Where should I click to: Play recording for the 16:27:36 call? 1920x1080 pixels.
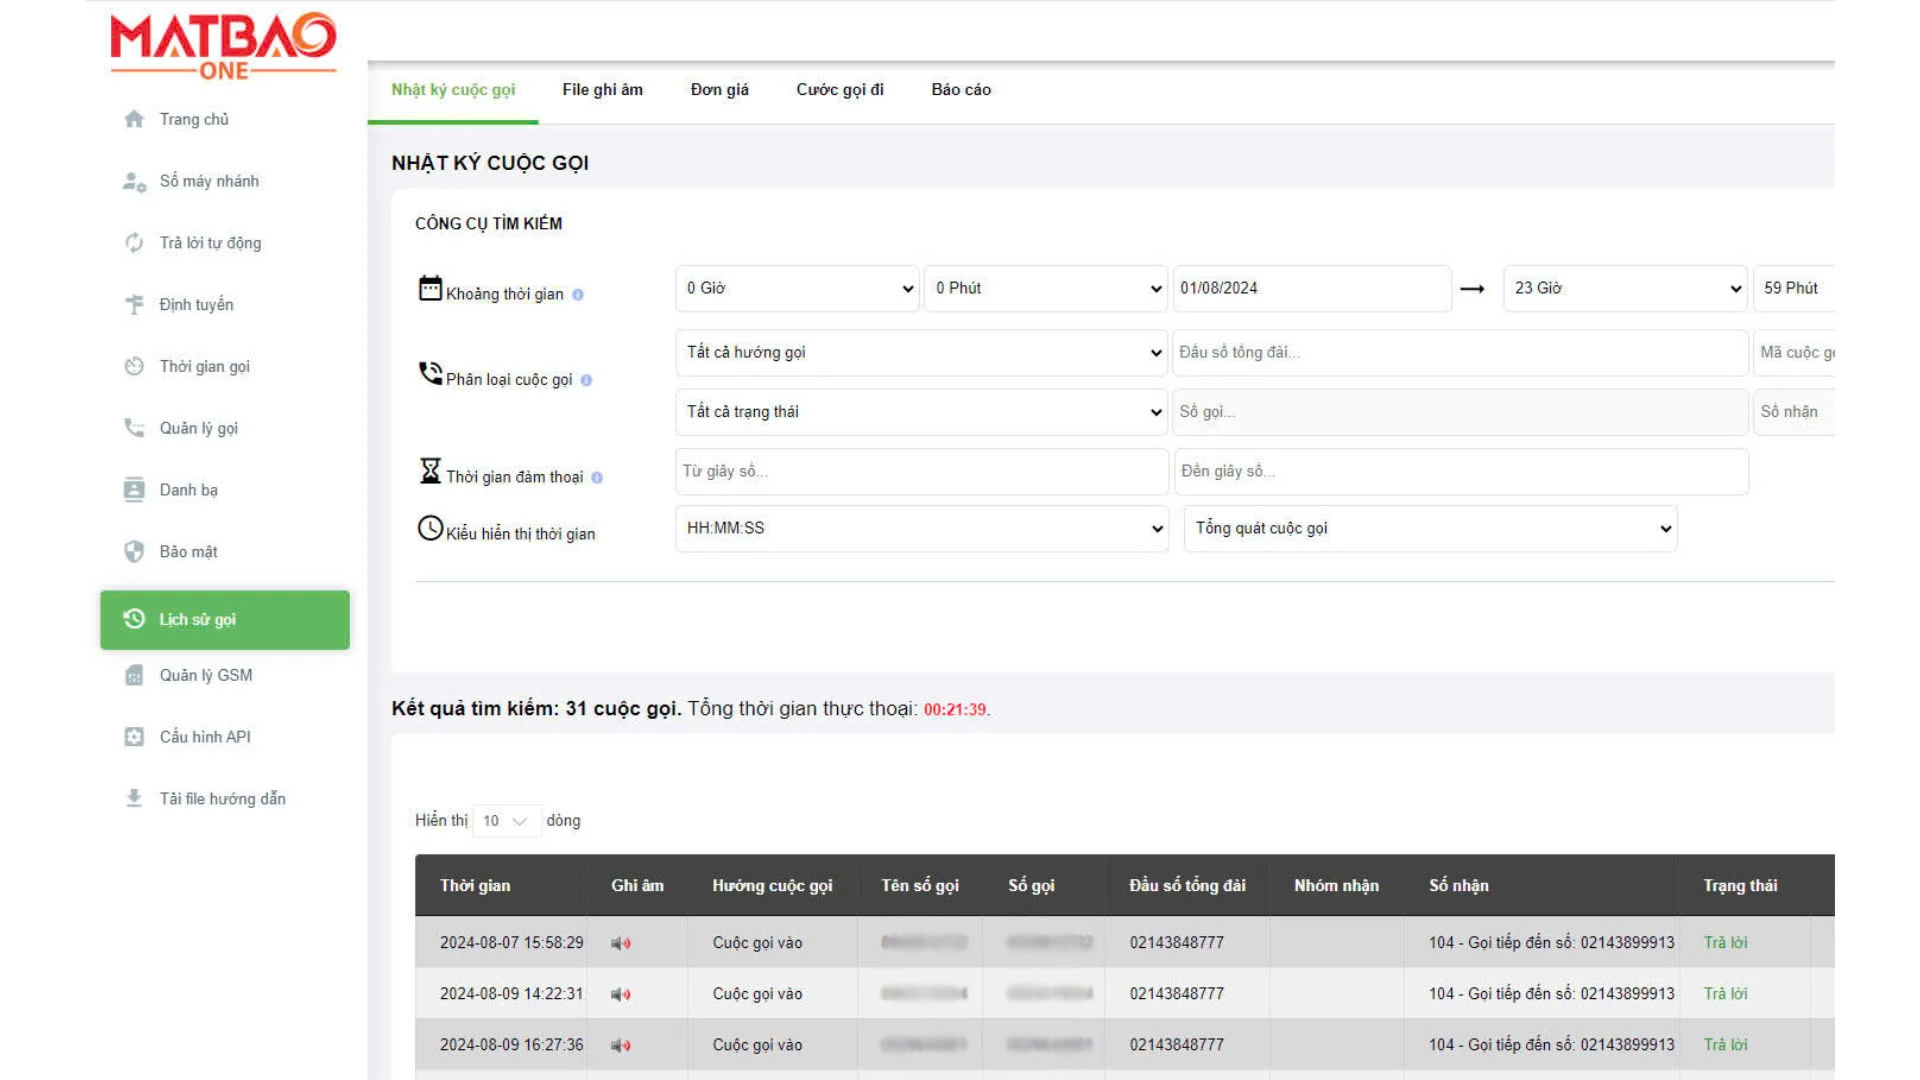click(621, 1045)
